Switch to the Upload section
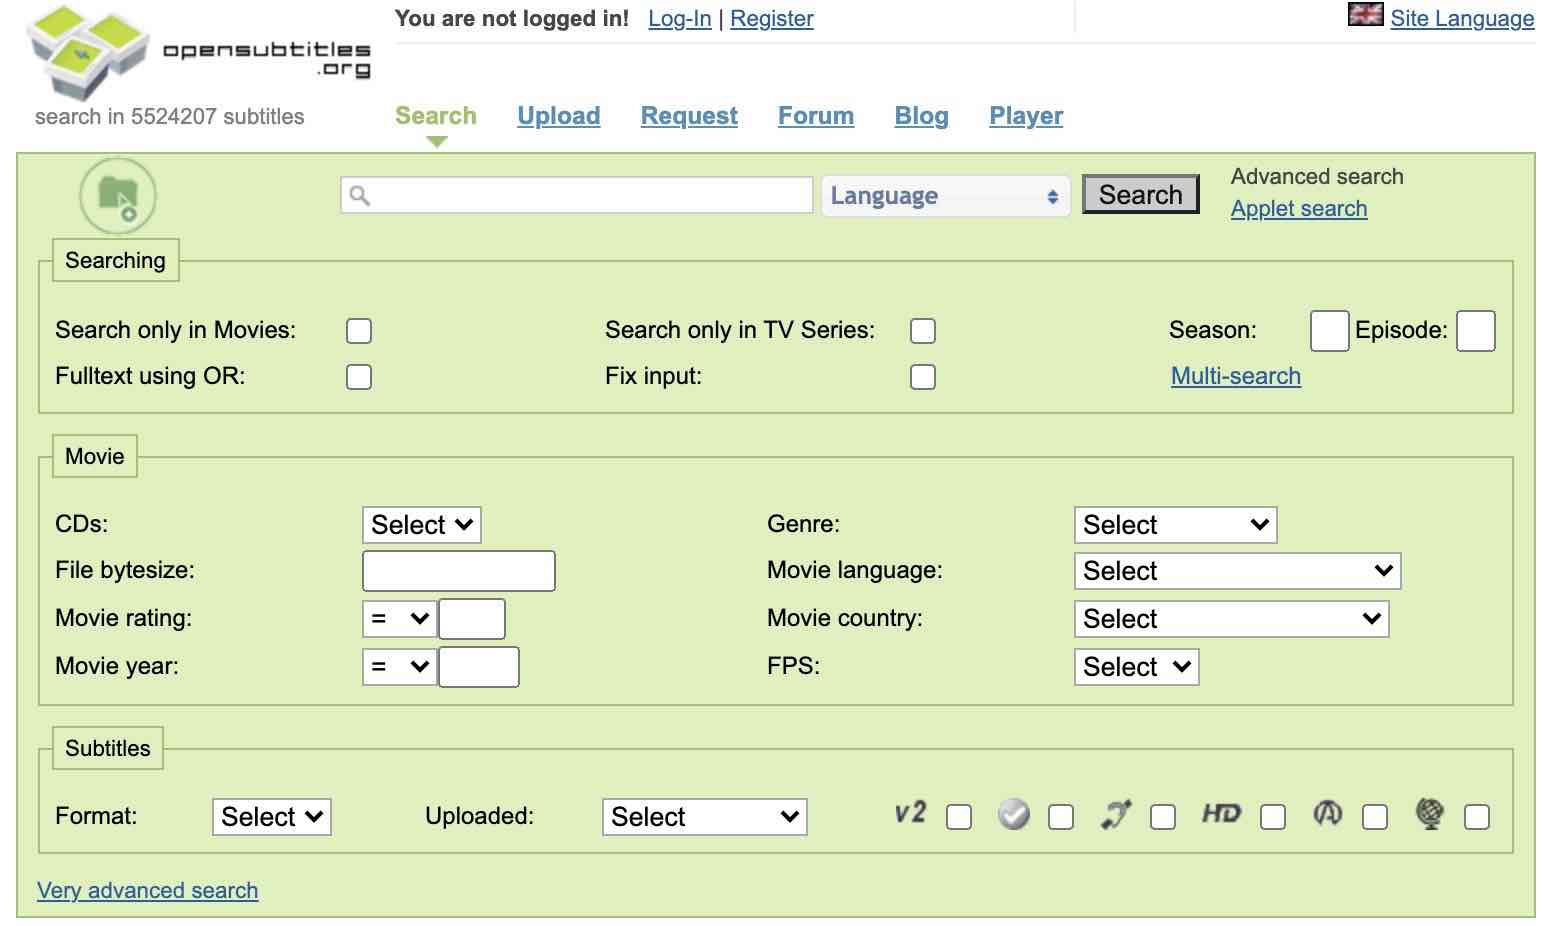Screen dimensions: 1556x926 point(558,115)
